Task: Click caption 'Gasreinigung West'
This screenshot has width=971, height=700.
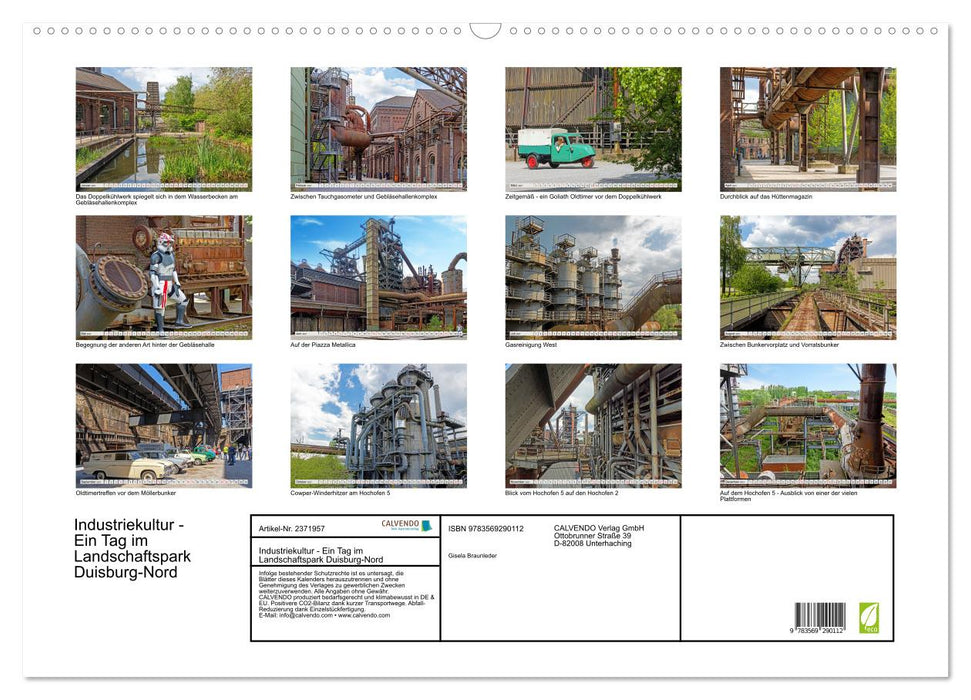Action: tap(531, 344)
